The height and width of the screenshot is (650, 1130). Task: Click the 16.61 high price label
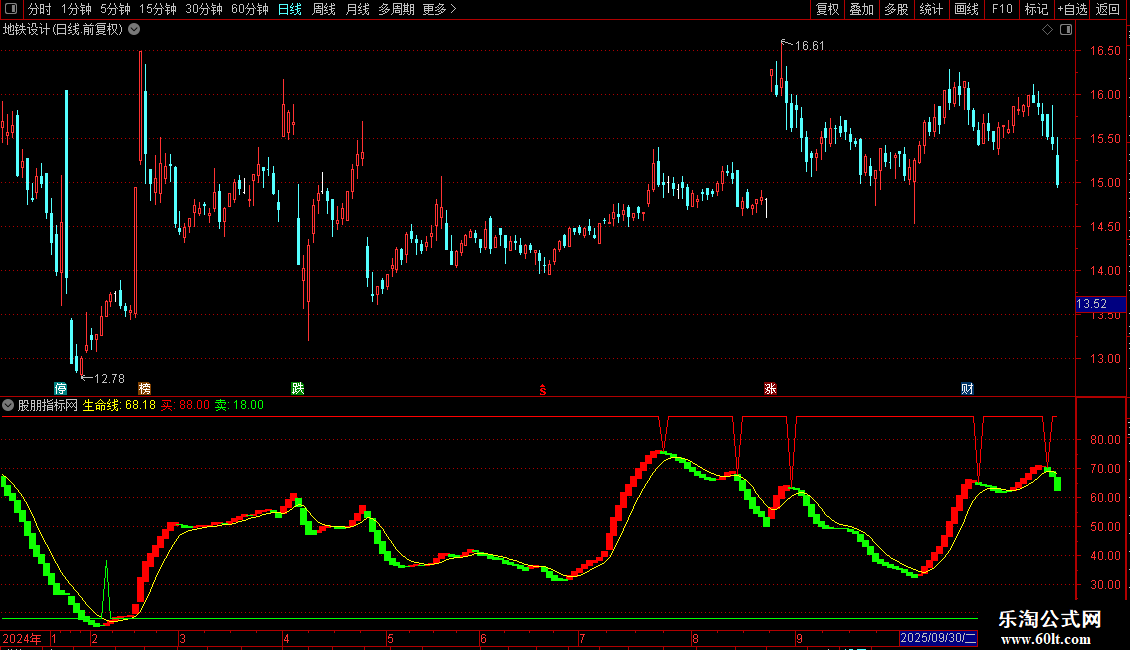tap(809, 46)
